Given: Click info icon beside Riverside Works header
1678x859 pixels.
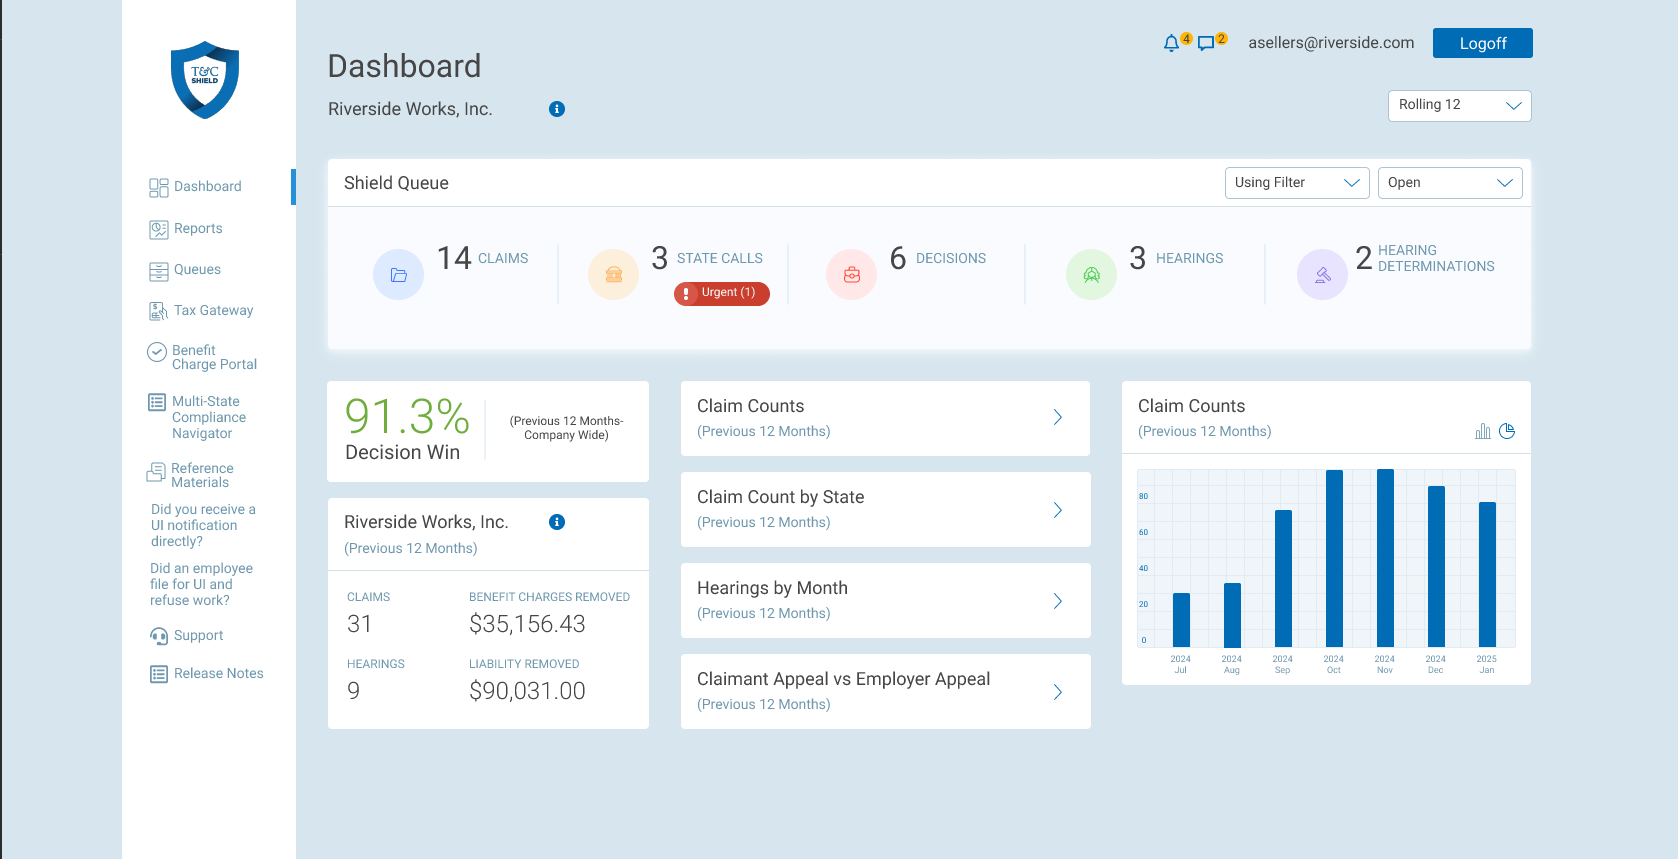Looking at the screenshot, I should click(557, 109).
